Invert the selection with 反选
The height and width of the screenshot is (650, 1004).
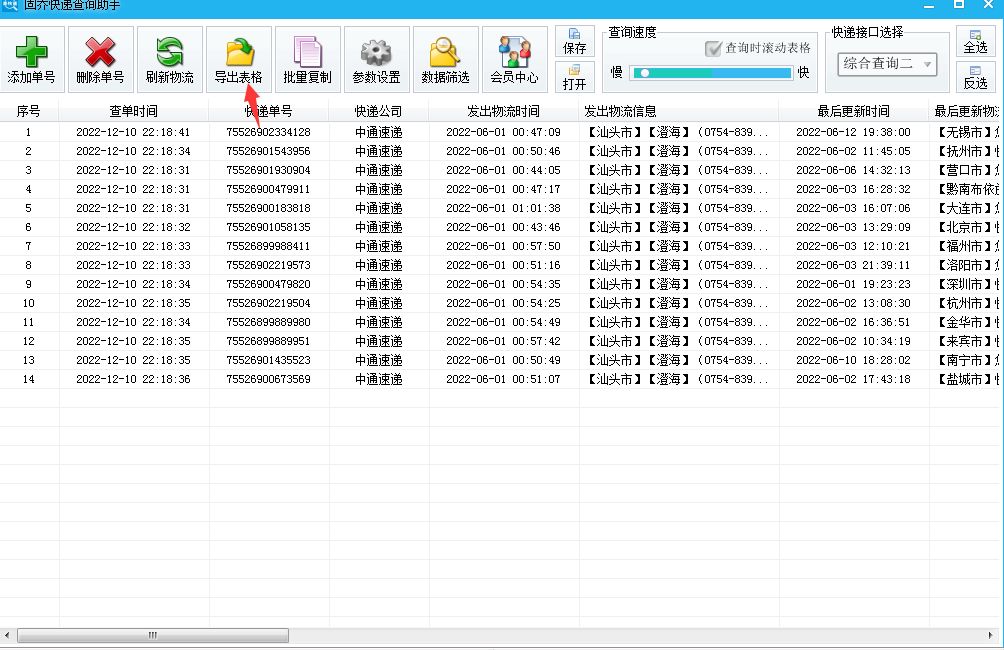pyautogui.click(x=975, y=77)
